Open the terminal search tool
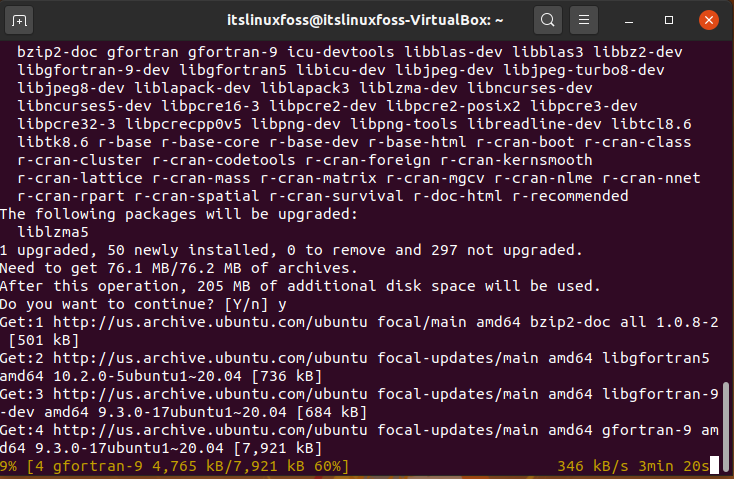The width and height of the screenshot is (734, 479). point(548,20)
